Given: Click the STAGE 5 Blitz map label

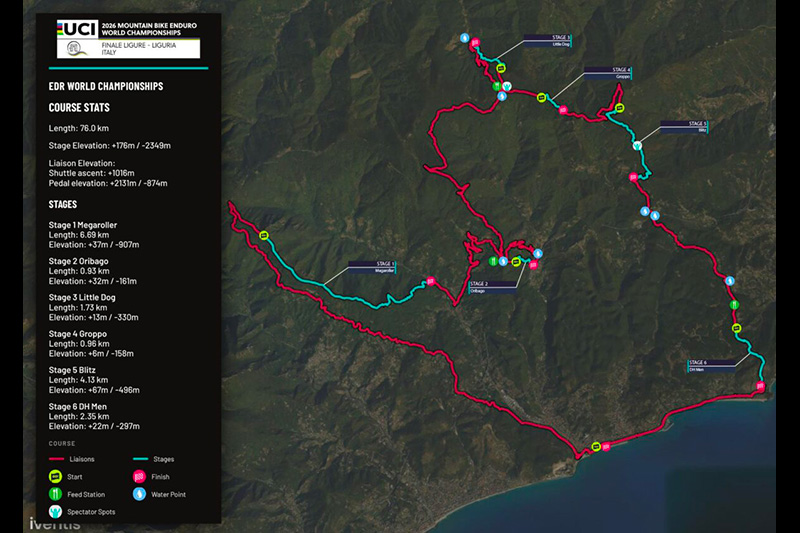Looking at the screenshot, I should [684, 127].
